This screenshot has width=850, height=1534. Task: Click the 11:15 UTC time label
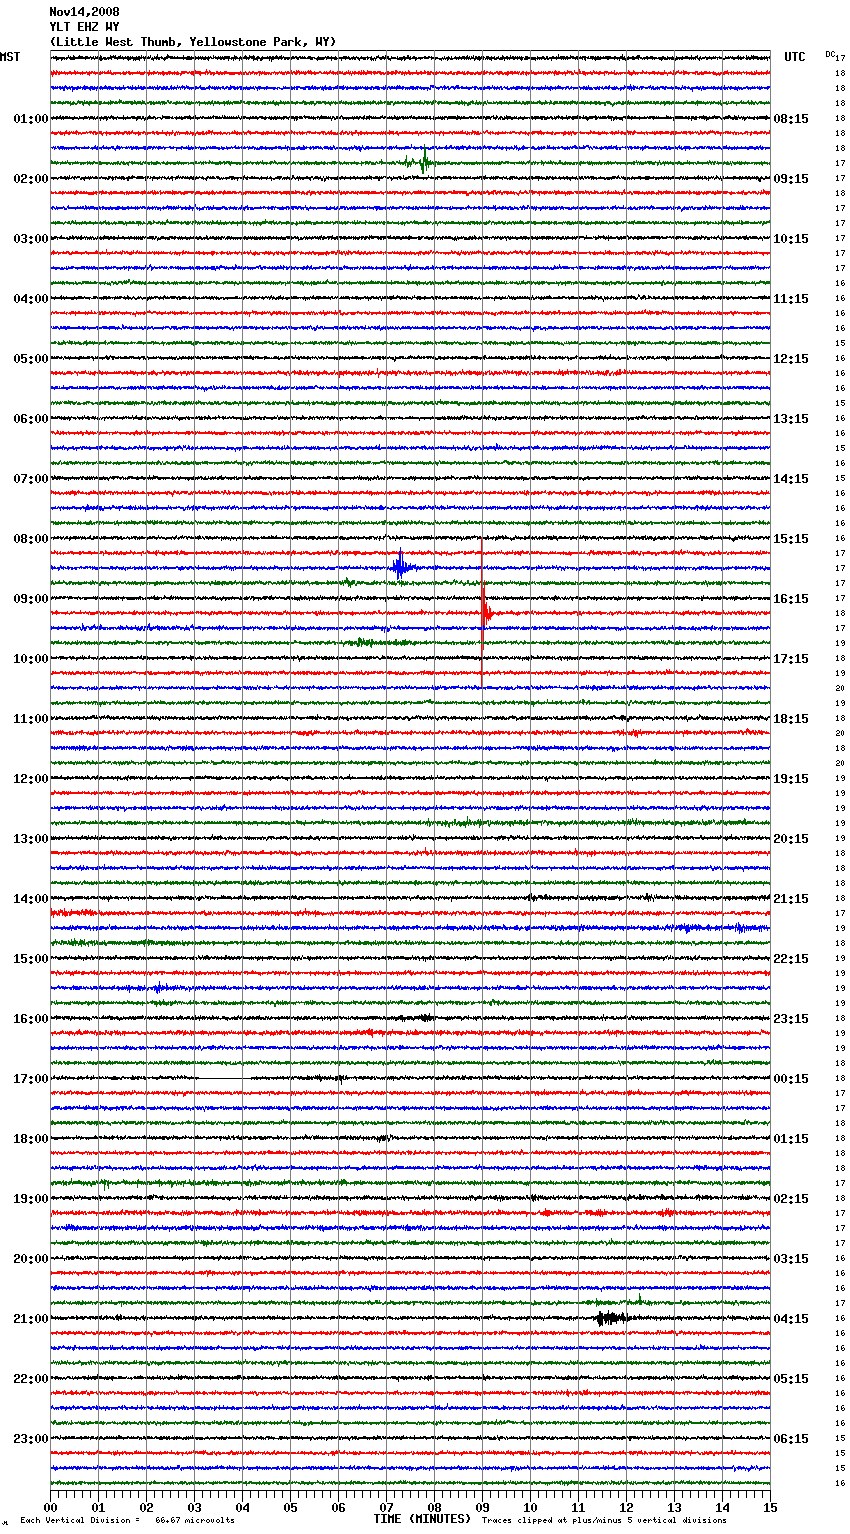(791, 299)
